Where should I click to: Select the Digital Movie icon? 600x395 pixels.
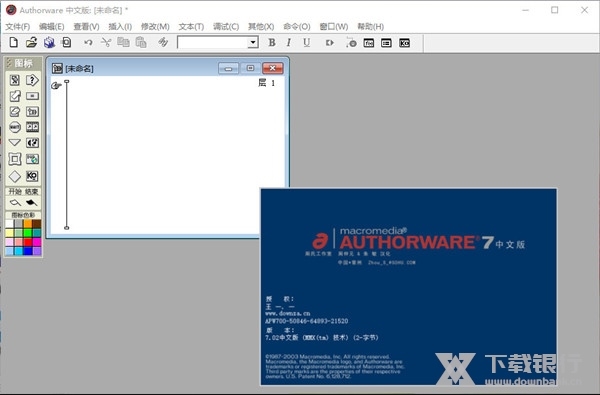(x=32, y=127)
